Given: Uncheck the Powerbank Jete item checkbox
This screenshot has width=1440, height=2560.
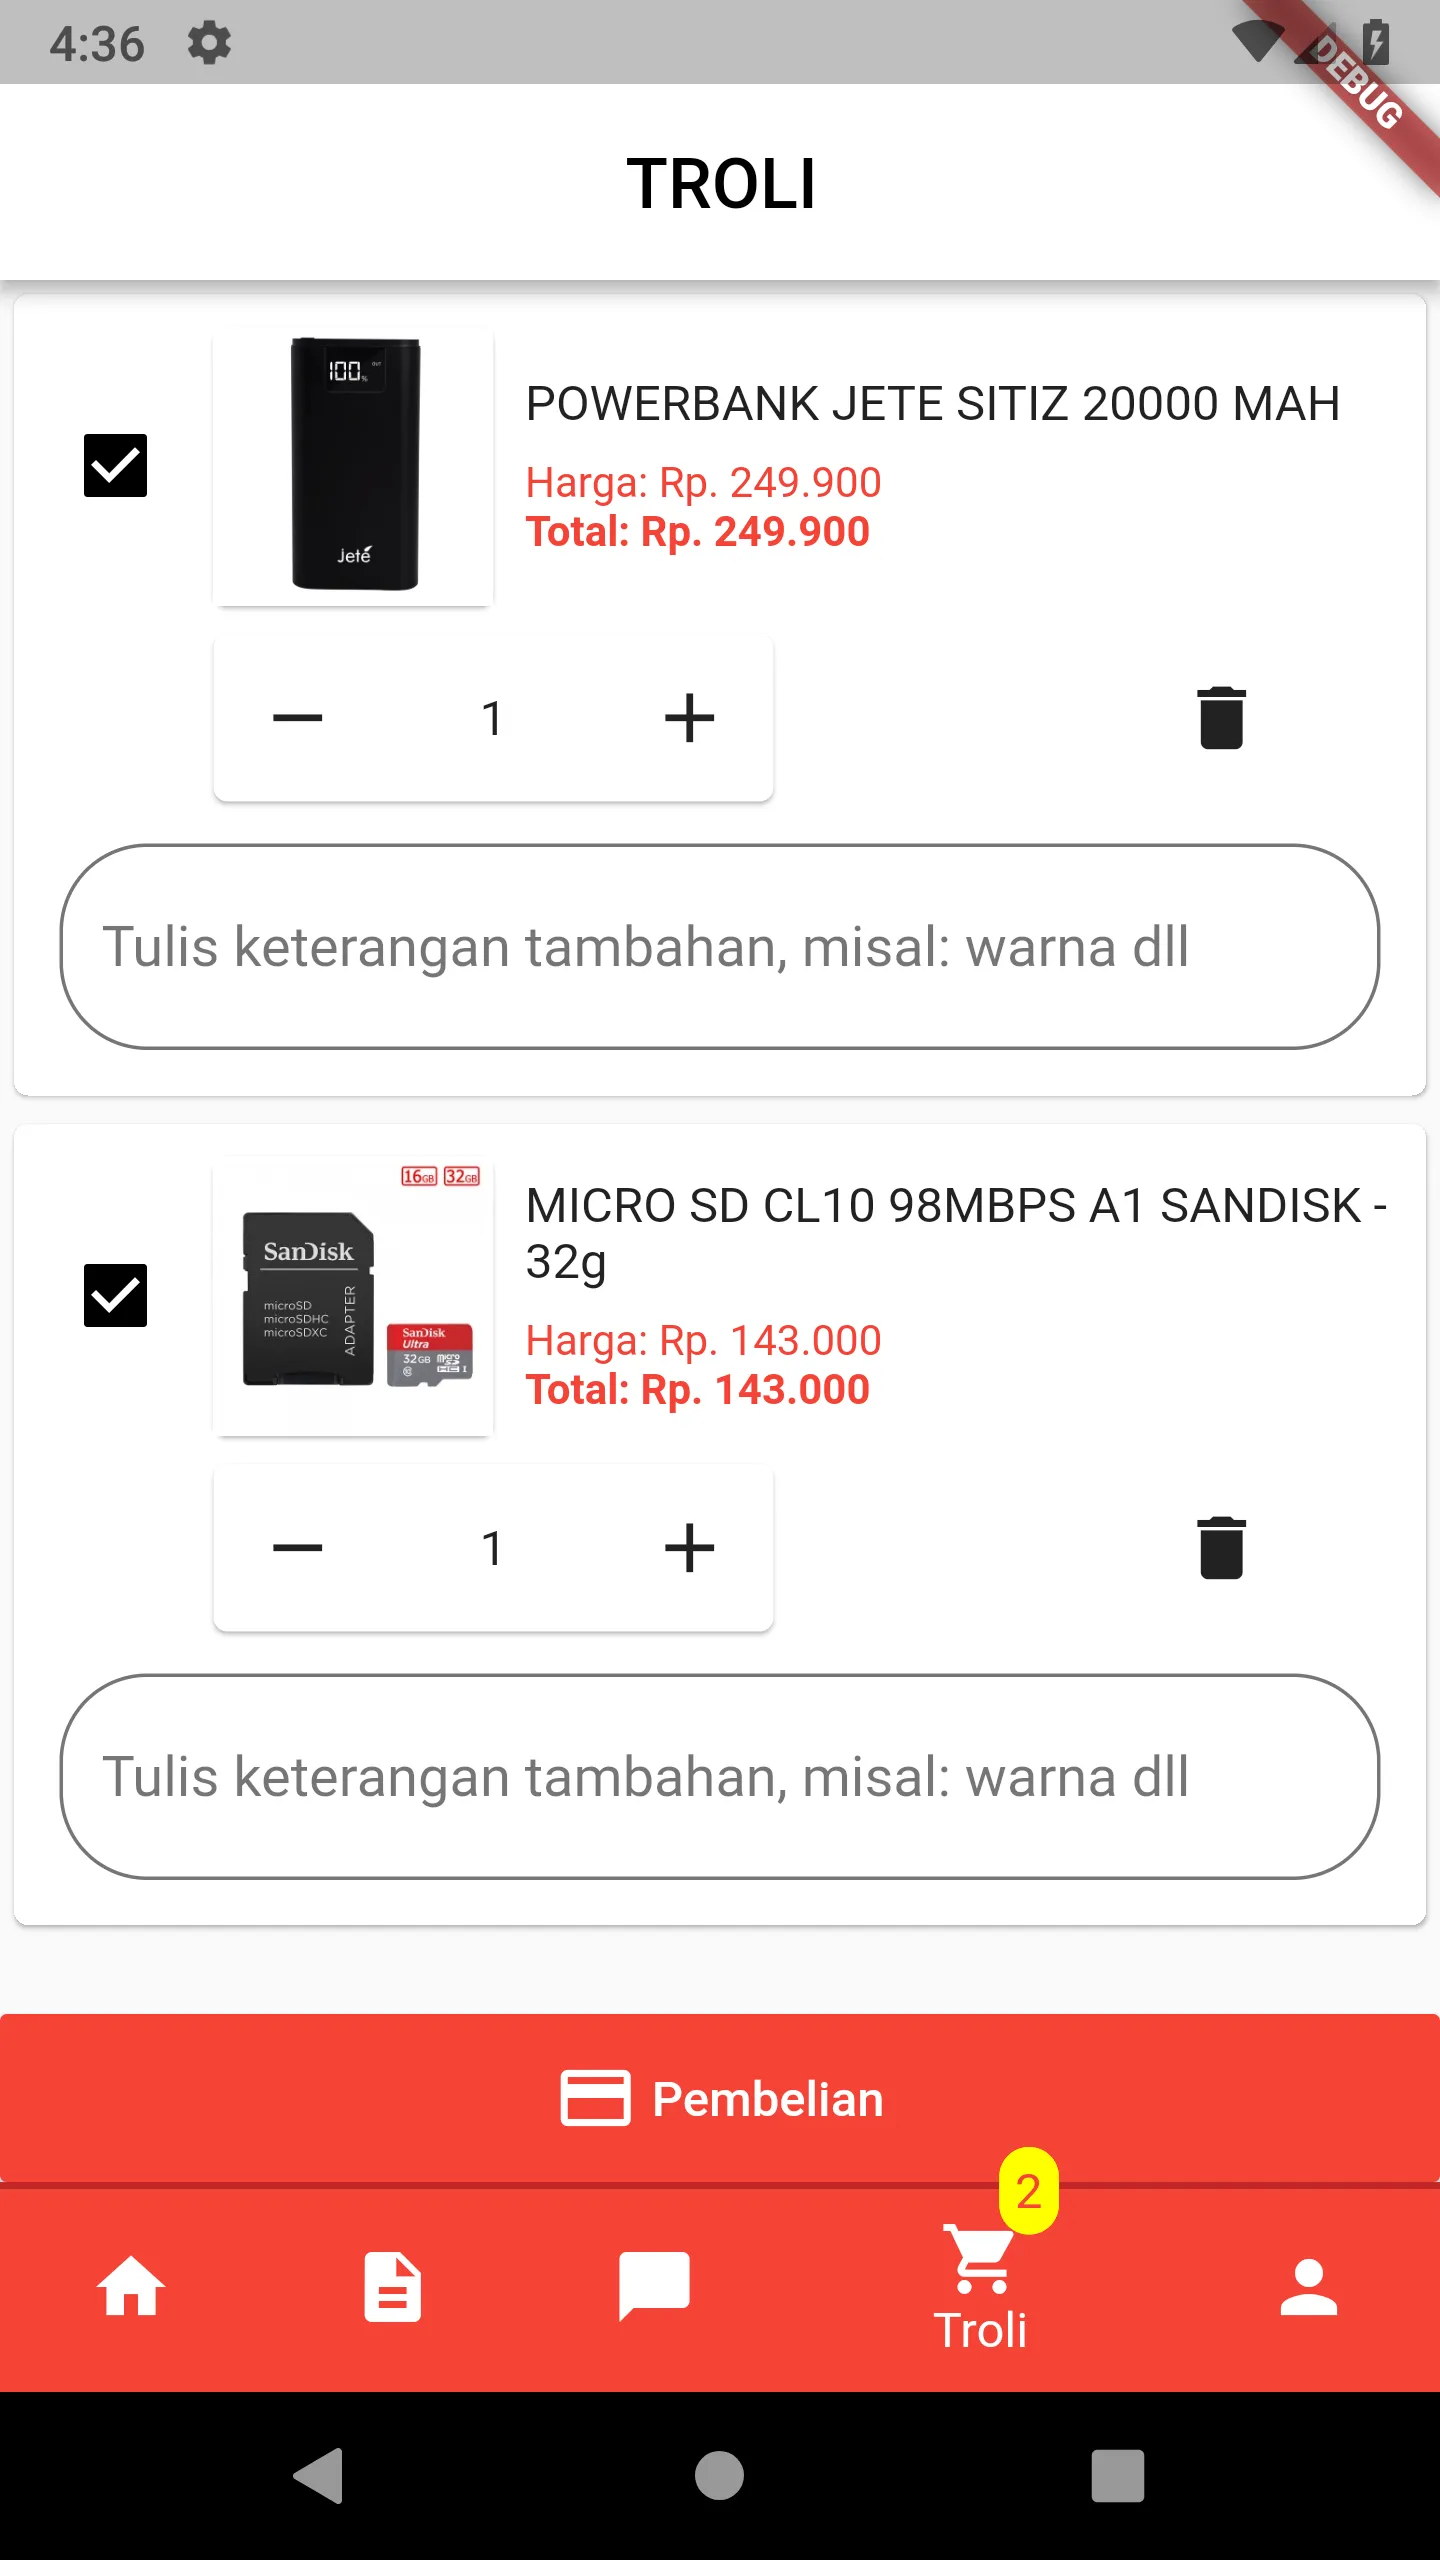Looking at the screenshot, I should pyautogui.click(x=115, y=465).
